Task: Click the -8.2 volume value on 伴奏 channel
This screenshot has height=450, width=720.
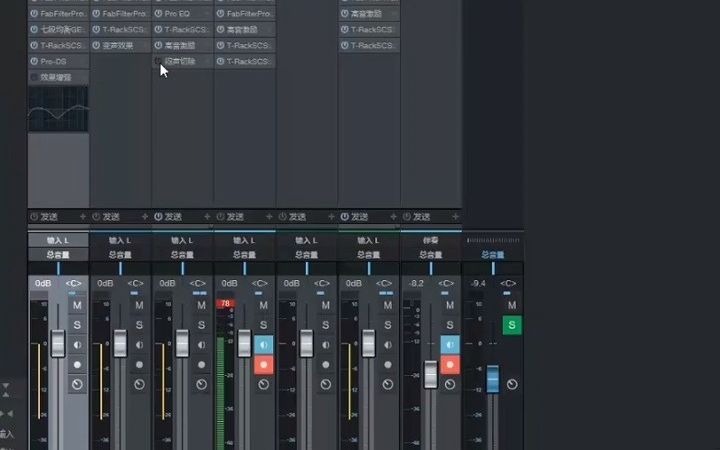Action: [416, 283]
